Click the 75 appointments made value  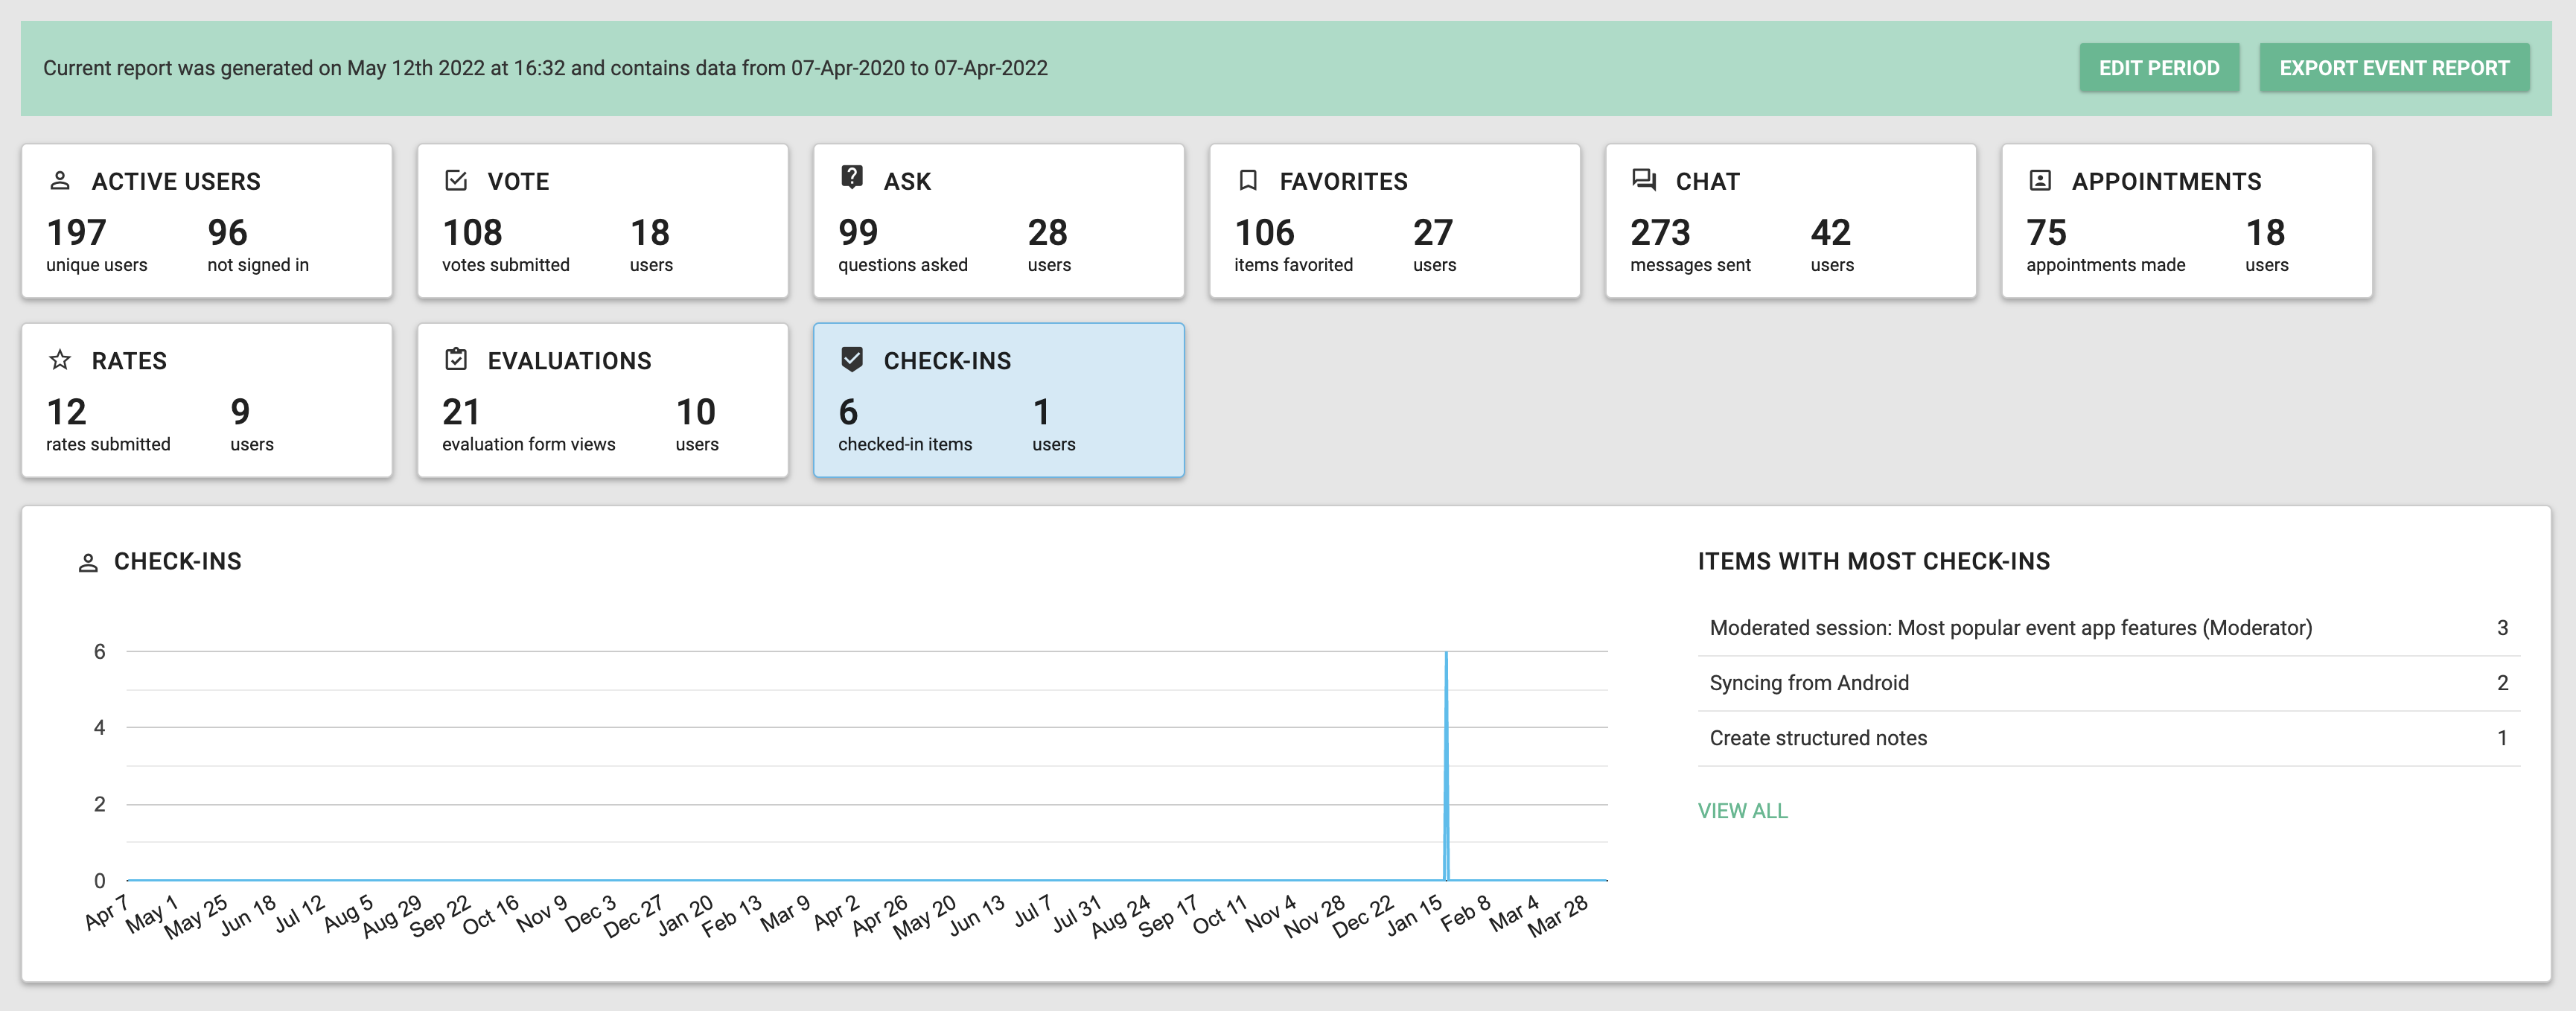tap(2046, 233)
